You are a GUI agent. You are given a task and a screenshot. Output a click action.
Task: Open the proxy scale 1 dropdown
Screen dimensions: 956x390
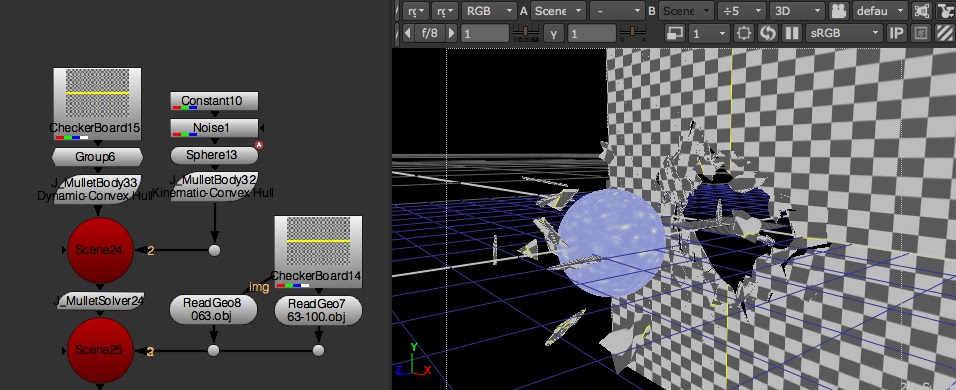pos(709,33)
